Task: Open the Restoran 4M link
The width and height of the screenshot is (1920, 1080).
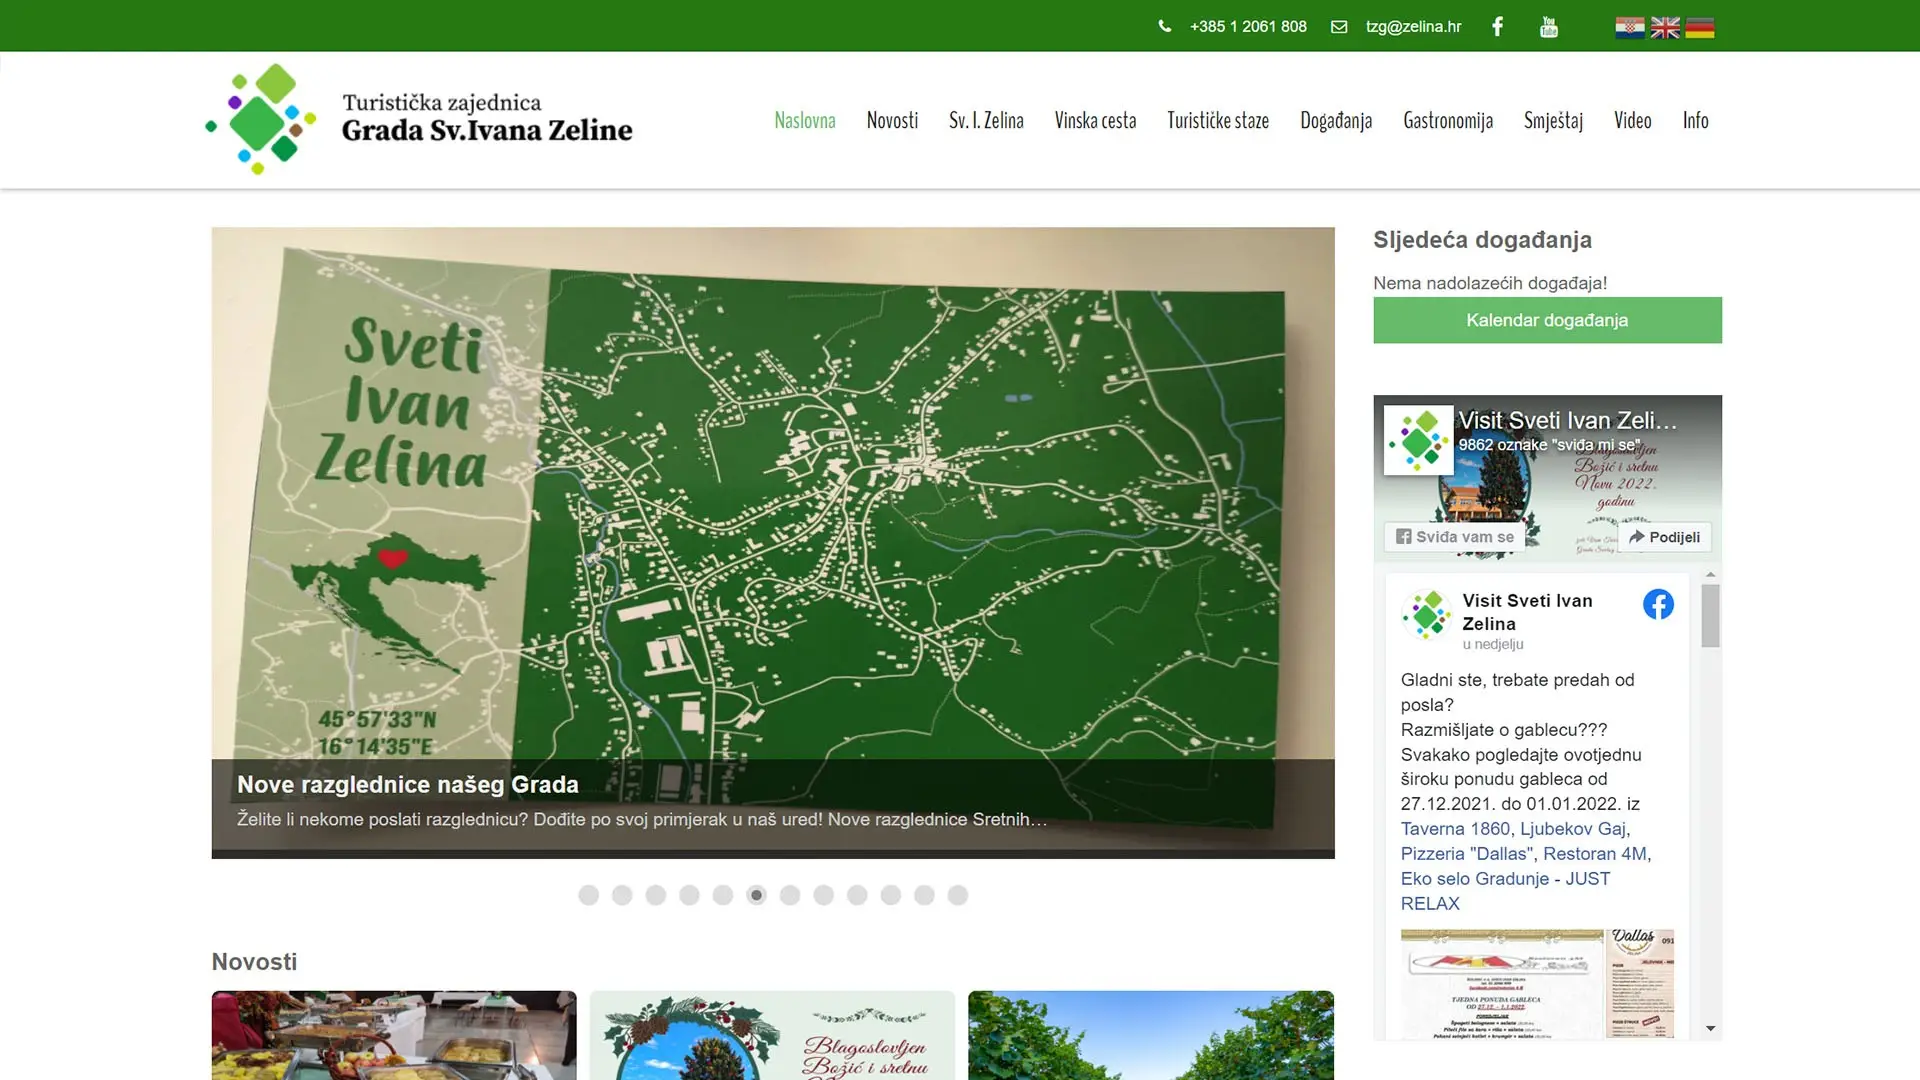Action: click(x=1595, y=854)
